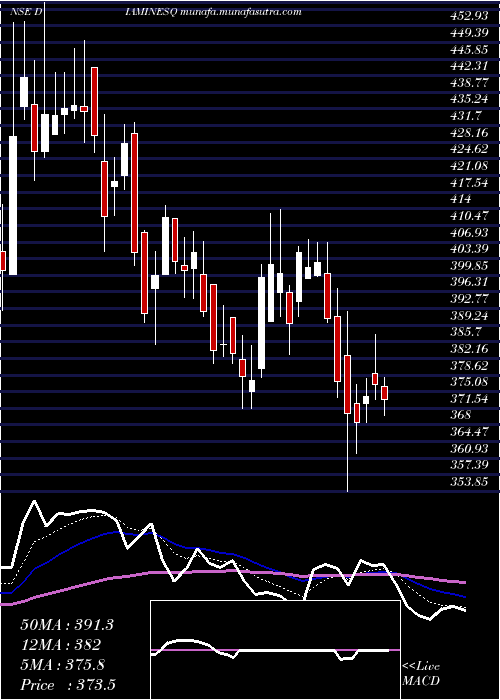The height and width of the screenshot is (700, 500).
Task: Click the 417.54 price label
Action: tap(469, 183)
